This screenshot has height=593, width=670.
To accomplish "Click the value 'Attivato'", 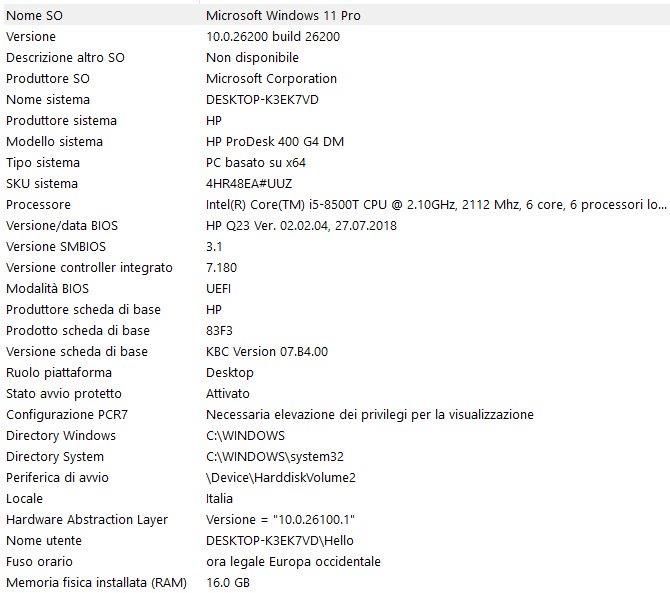I will 228,393.
